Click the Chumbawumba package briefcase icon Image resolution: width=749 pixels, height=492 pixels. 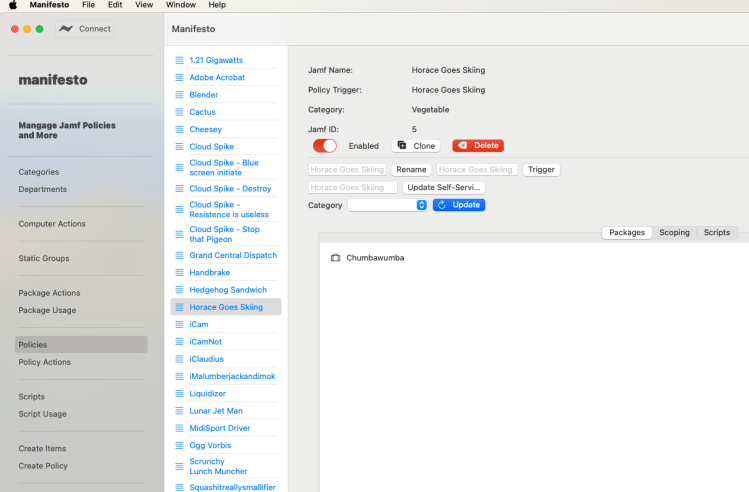pos(336,258)
